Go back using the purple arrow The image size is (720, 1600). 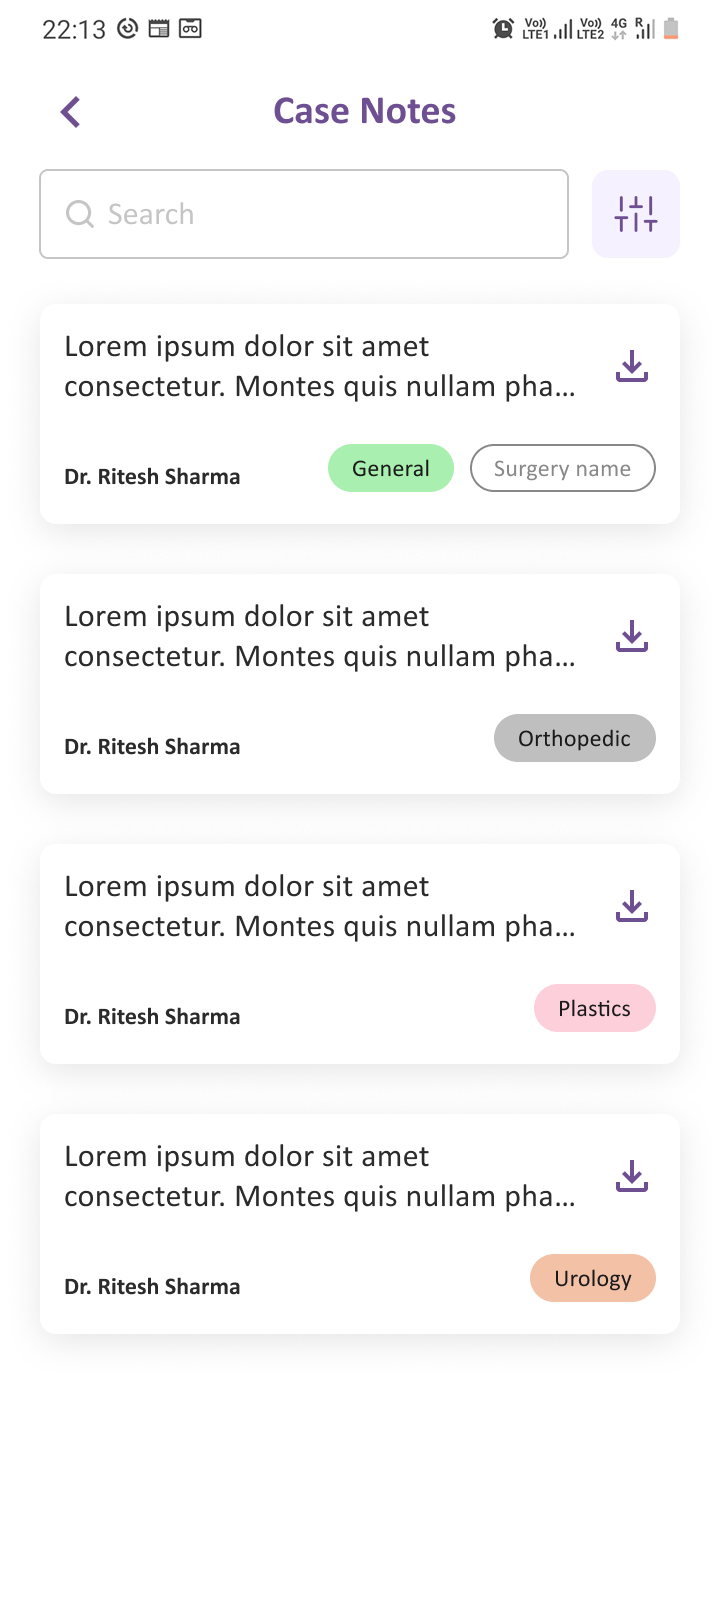pyautogui.click(x=70, y=112)
